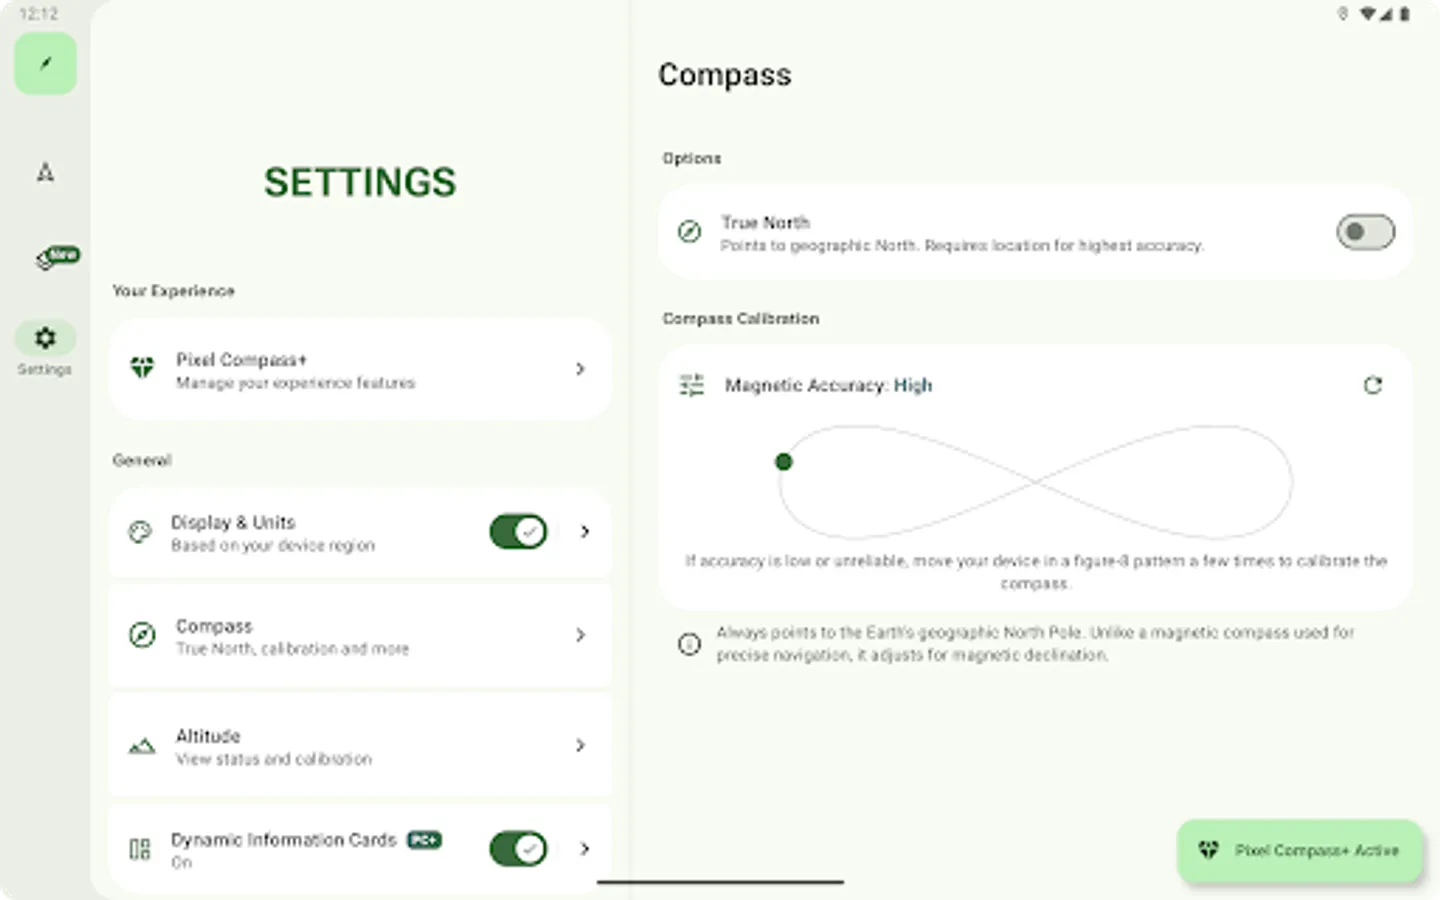
Task: Disable the Display & Units toggle
Action: coord(517,532)
